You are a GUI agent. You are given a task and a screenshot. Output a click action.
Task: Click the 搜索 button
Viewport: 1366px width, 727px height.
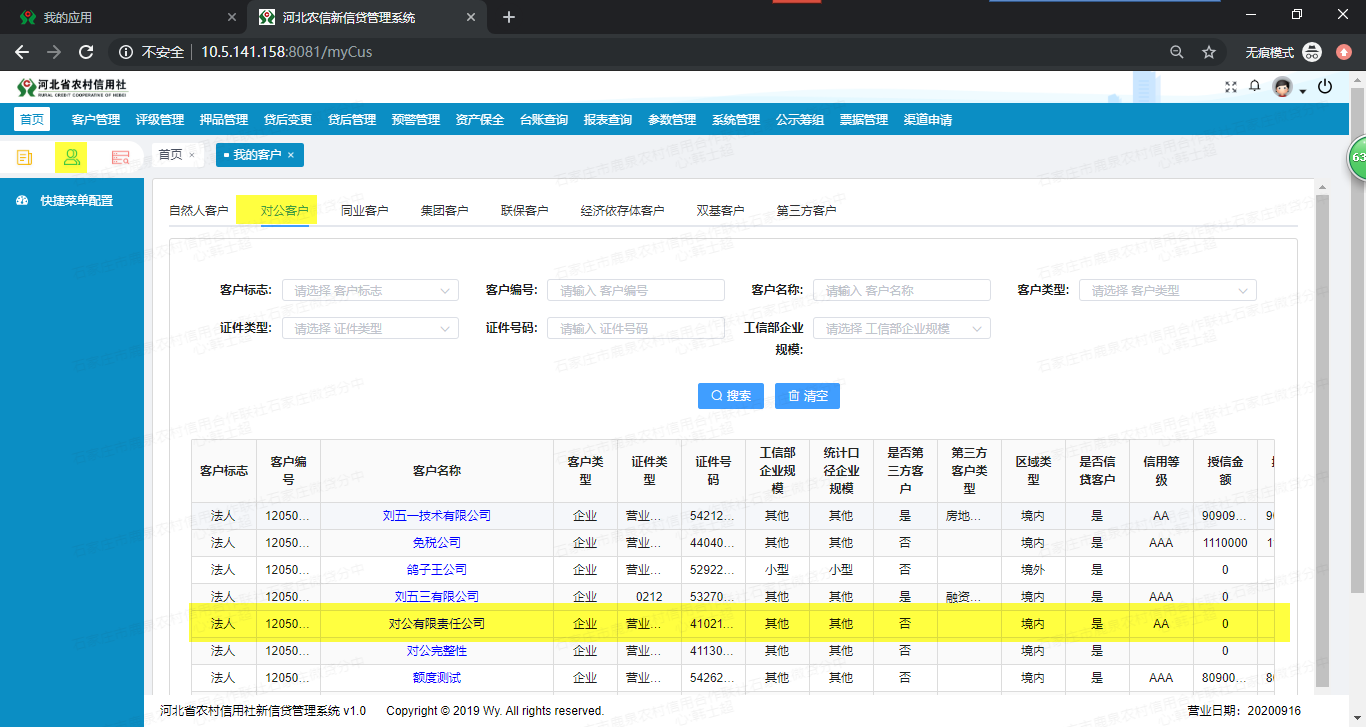[x=730, y=395]
